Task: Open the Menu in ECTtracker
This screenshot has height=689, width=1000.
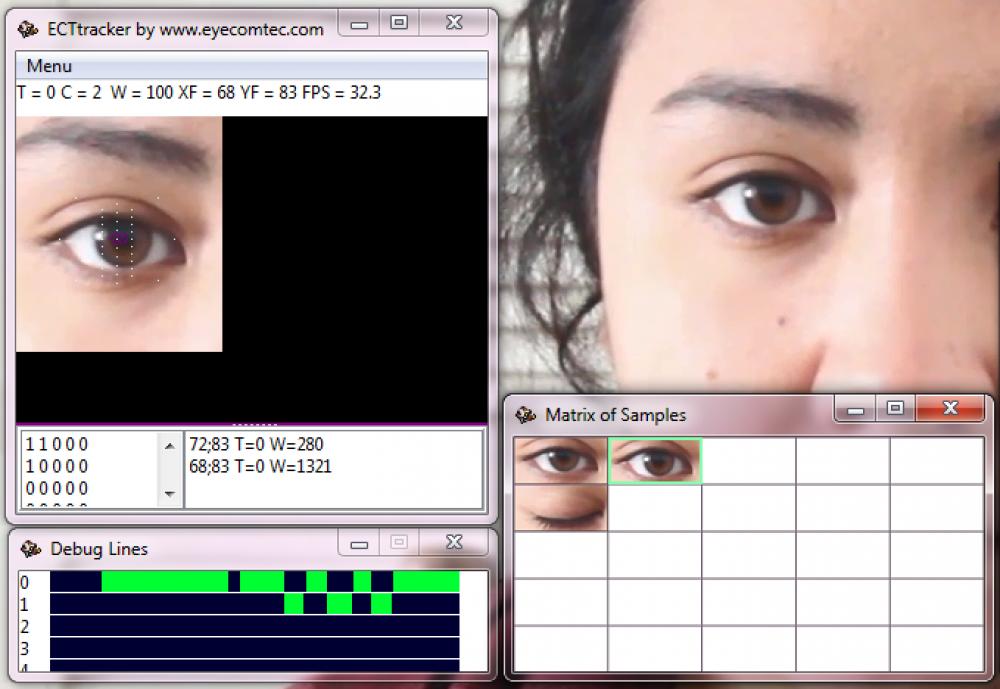Action: [x=50, y=65]
